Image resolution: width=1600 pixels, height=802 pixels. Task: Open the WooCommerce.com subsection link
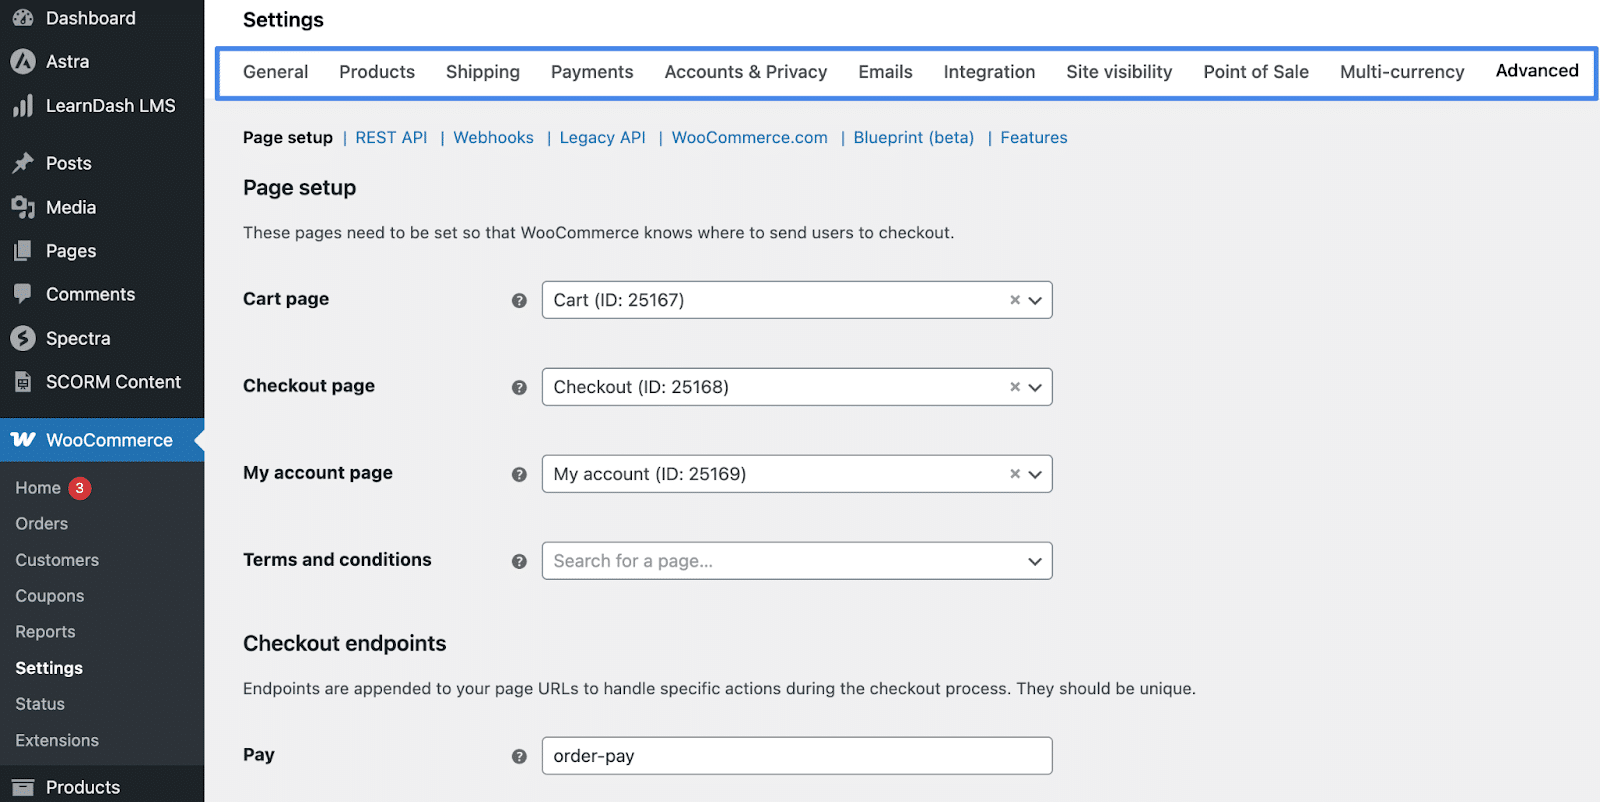tap(749, 138)
